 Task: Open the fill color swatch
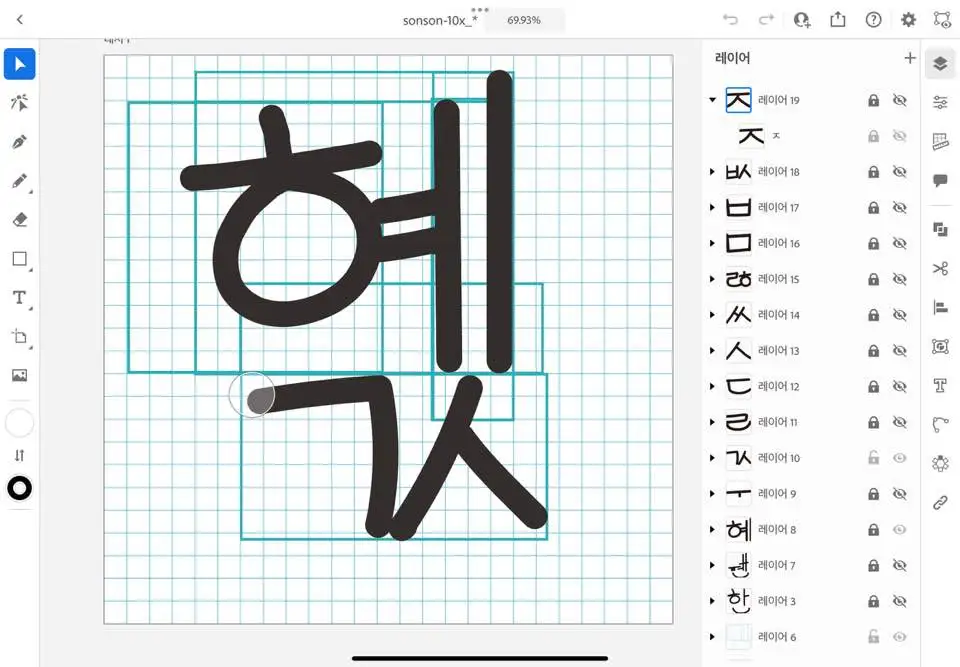tap(20, 423)
